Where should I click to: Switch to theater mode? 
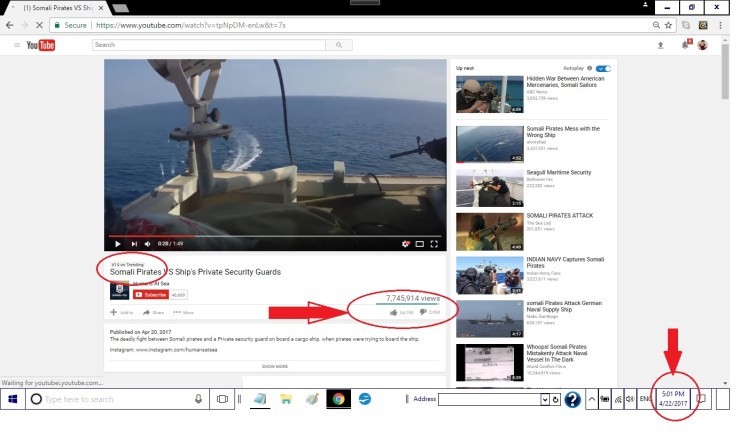coord(419,244)
